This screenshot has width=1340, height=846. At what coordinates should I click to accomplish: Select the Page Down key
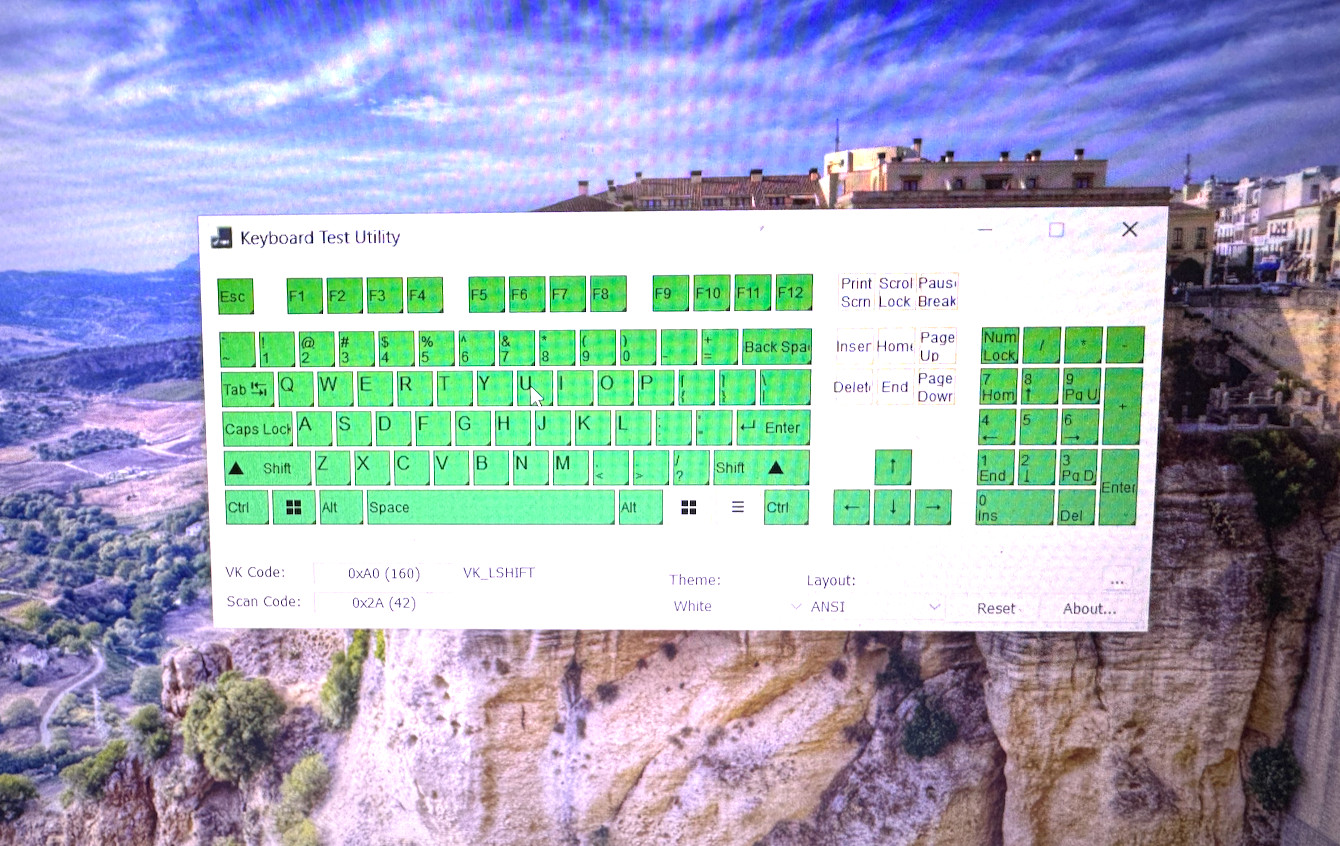click(x=935, y=387)
